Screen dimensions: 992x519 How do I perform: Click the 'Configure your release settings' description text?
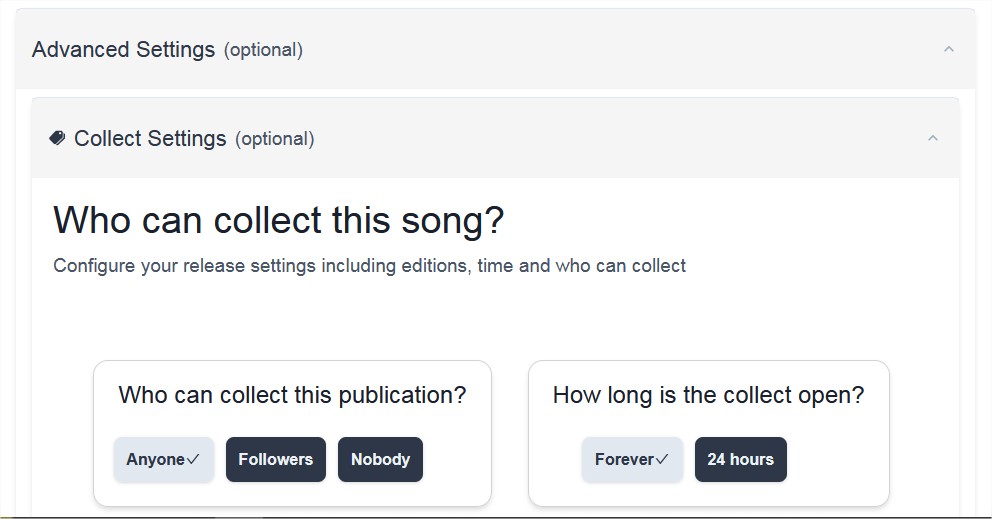point(369,266)
